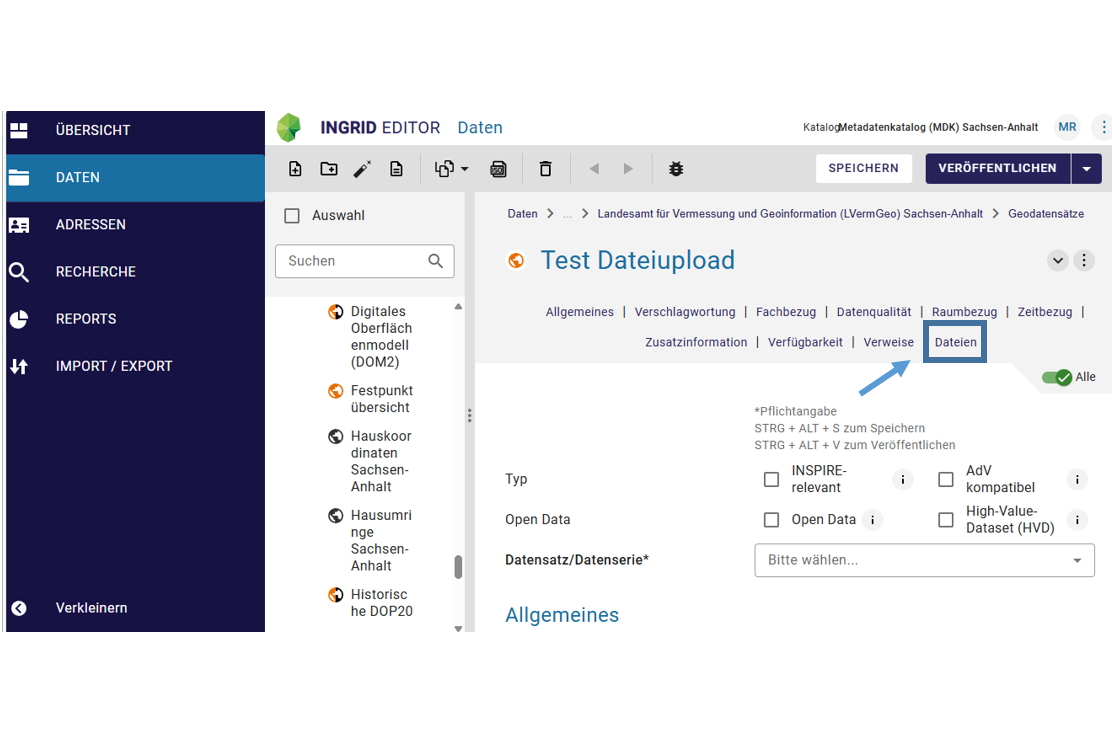Enable the INSPIRE-relevant checkbox
The height and width of the screenshot is (740, 1112).
click(771, 480)
